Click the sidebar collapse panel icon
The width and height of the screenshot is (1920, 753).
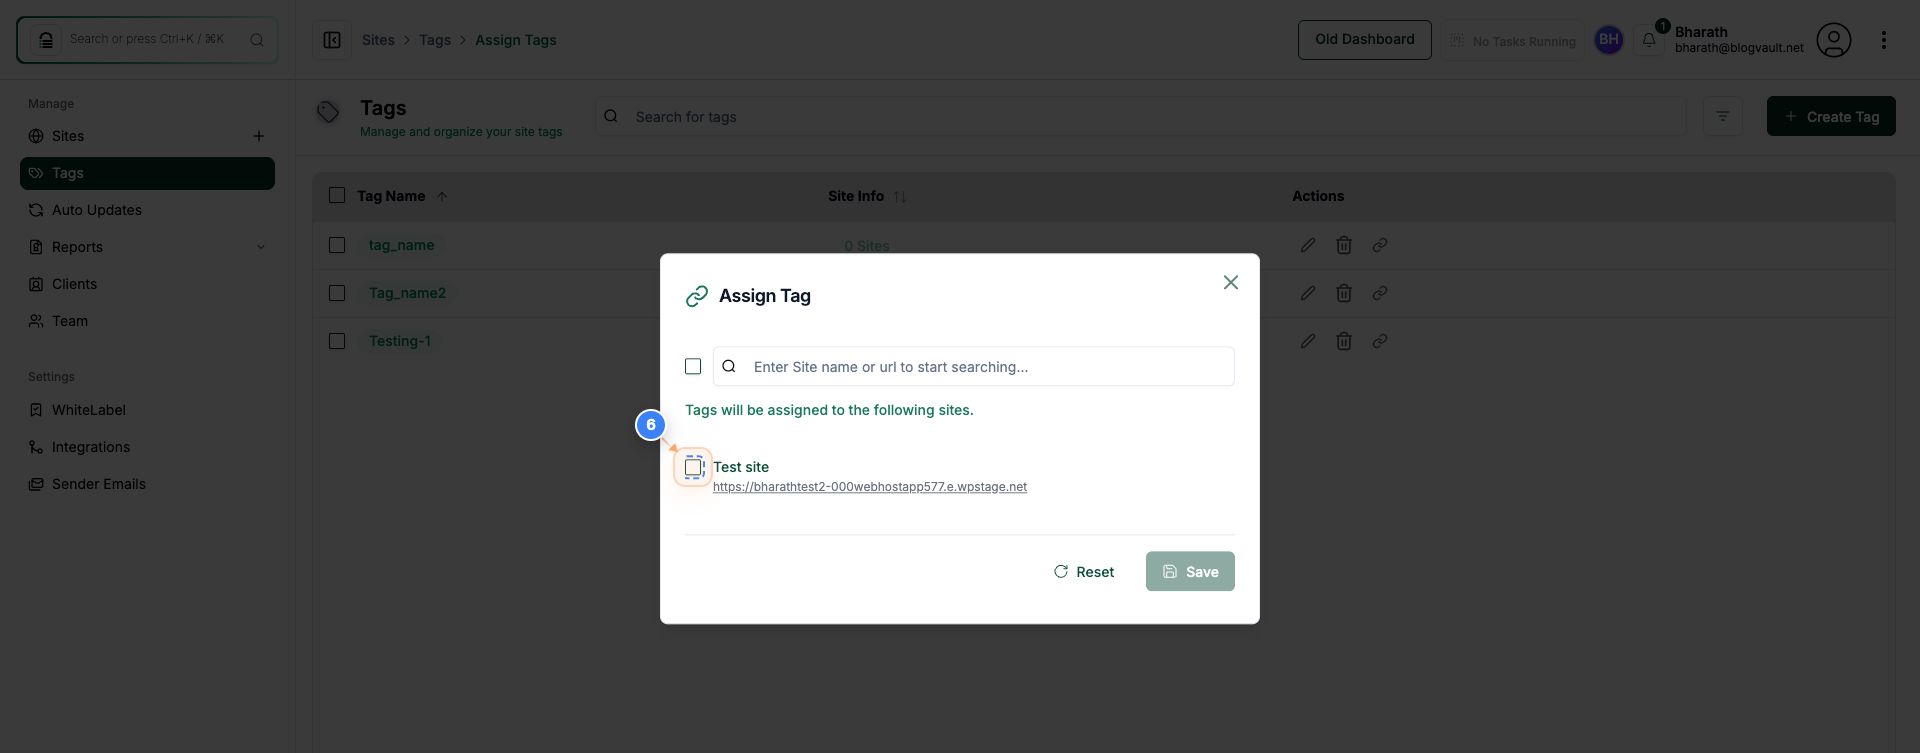(x=332, y=40)
